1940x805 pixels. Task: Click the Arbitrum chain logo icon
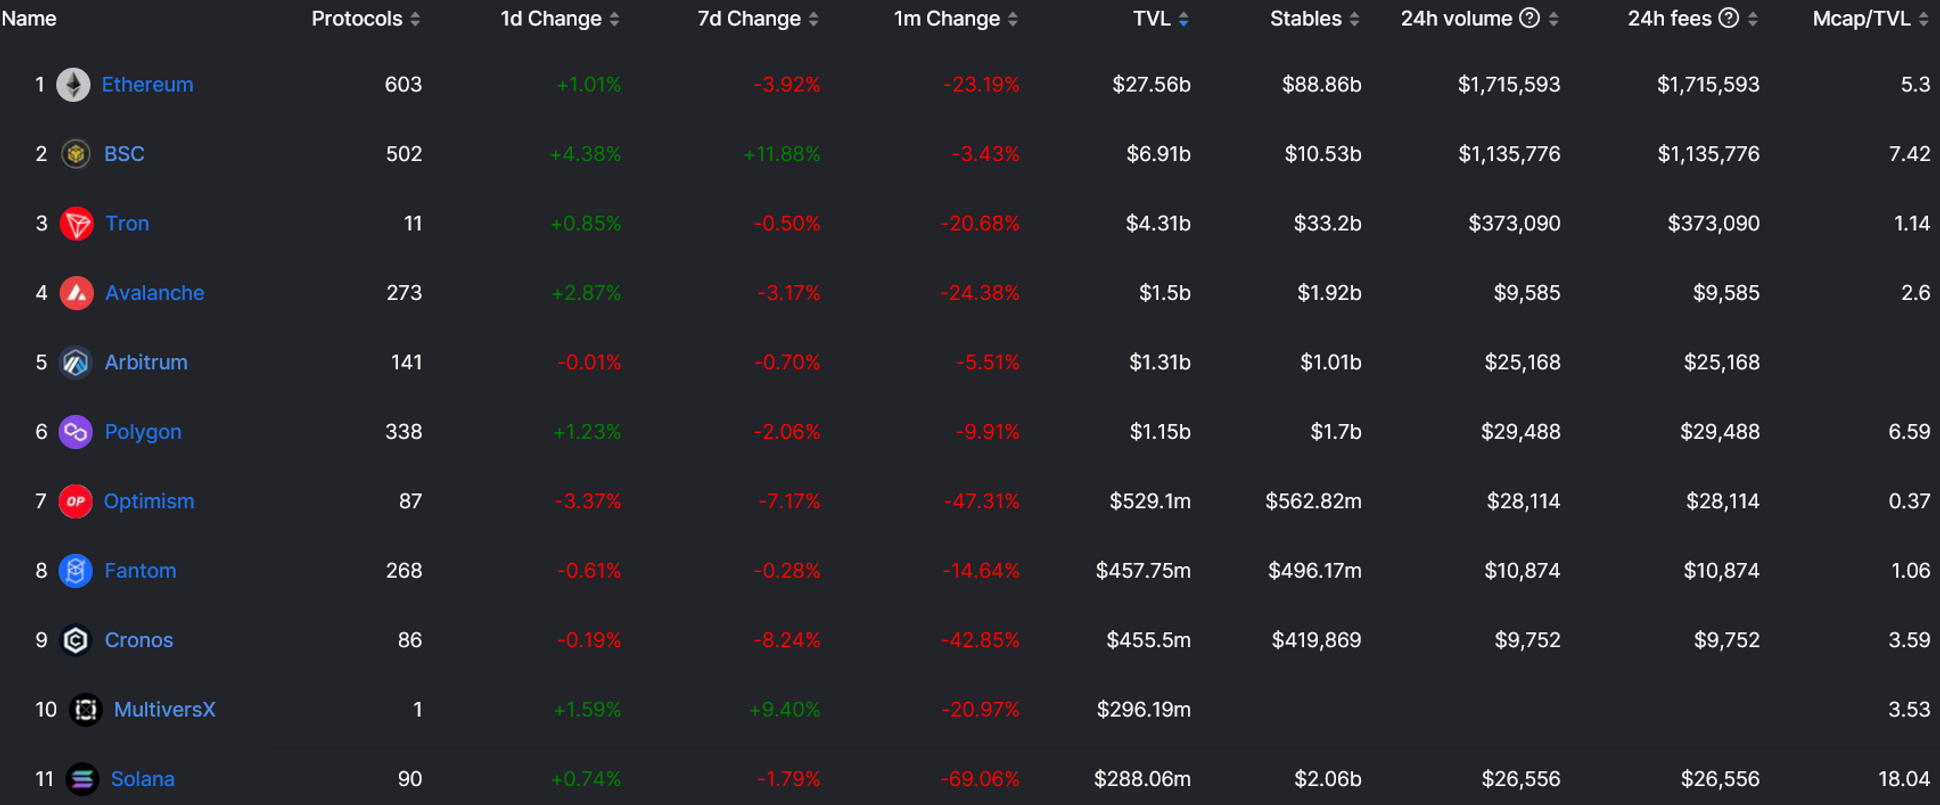(76, 363)
